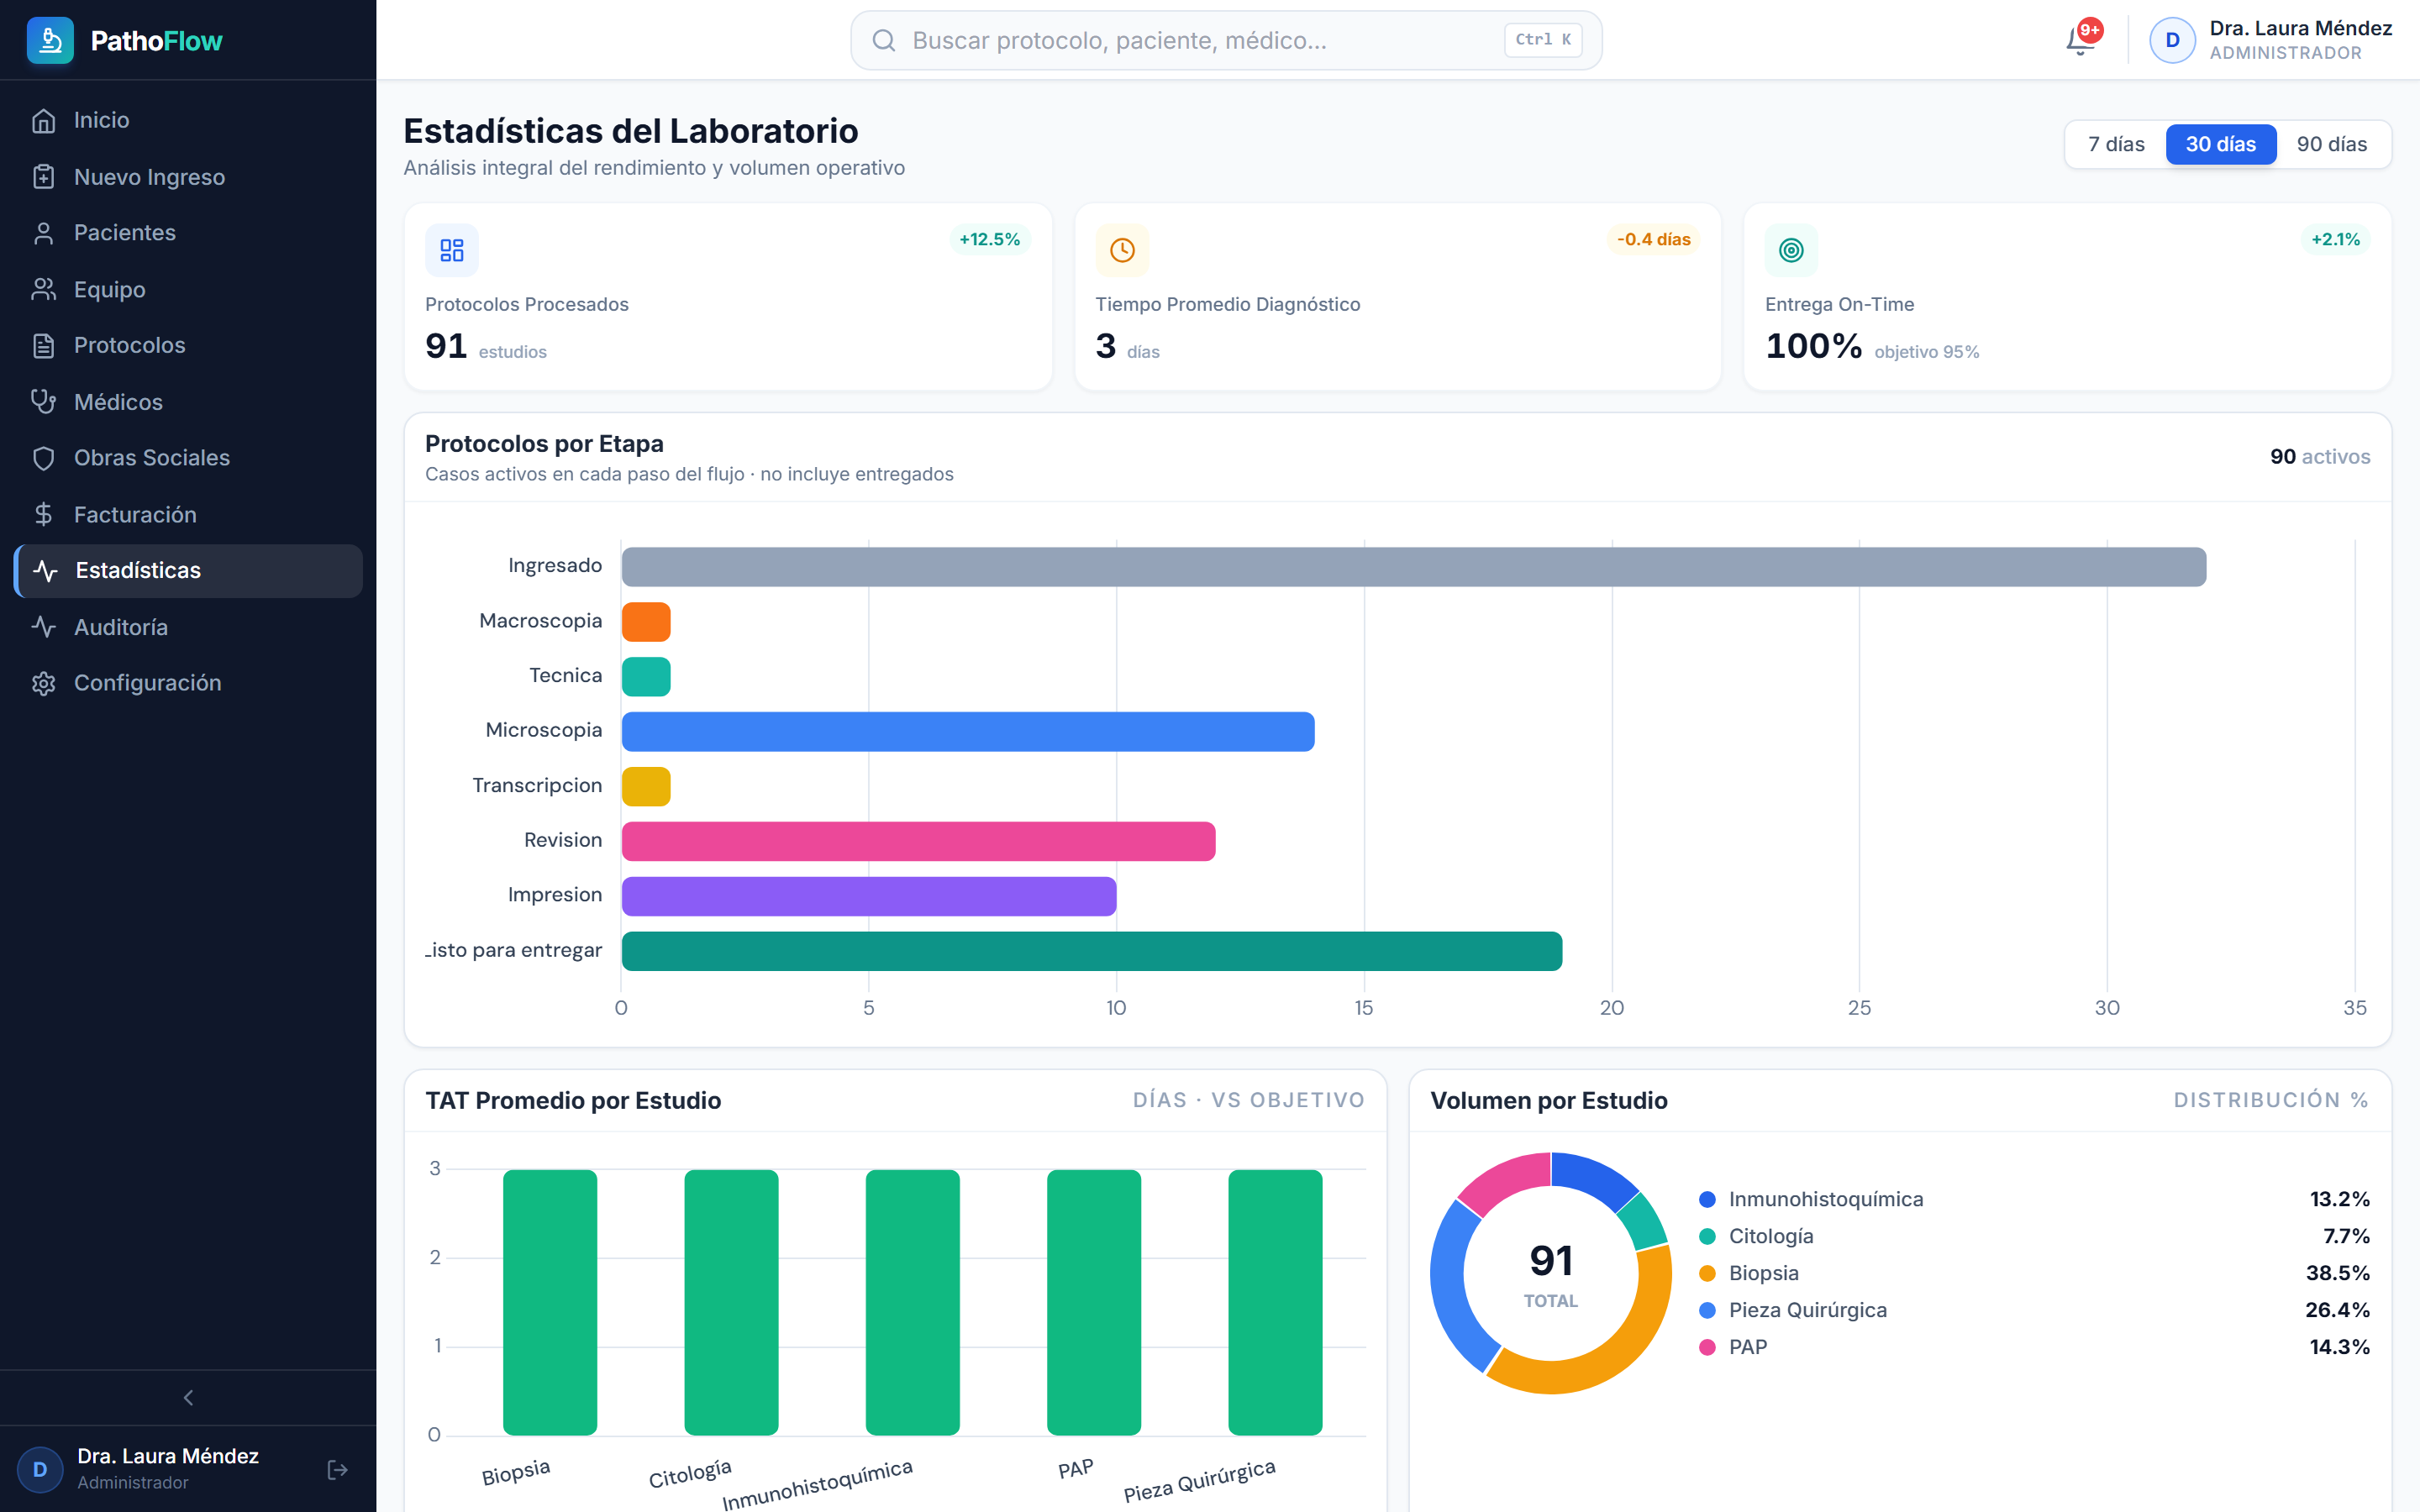Click the Tiempo Promedio clock icon
2420x1512 pixels.
pyautogui.click(x=1122, y=250)
